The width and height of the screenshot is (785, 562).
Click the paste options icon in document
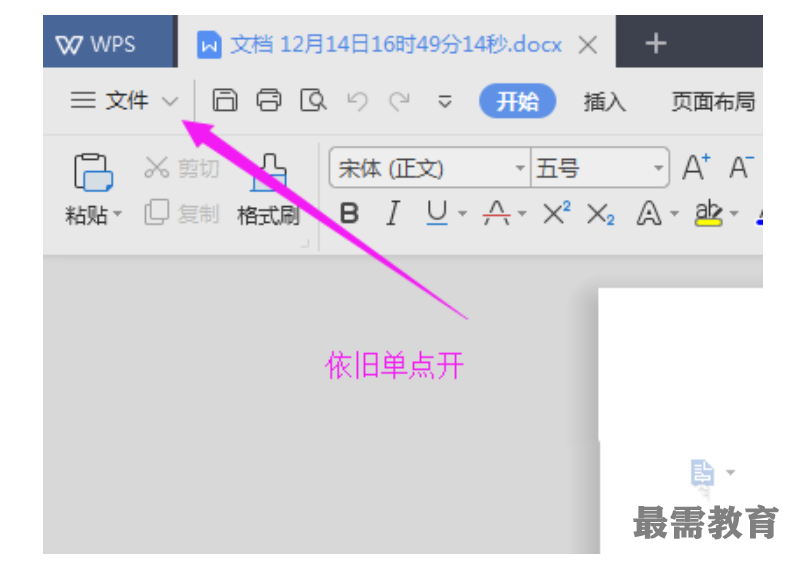click(x=702, y=472)
